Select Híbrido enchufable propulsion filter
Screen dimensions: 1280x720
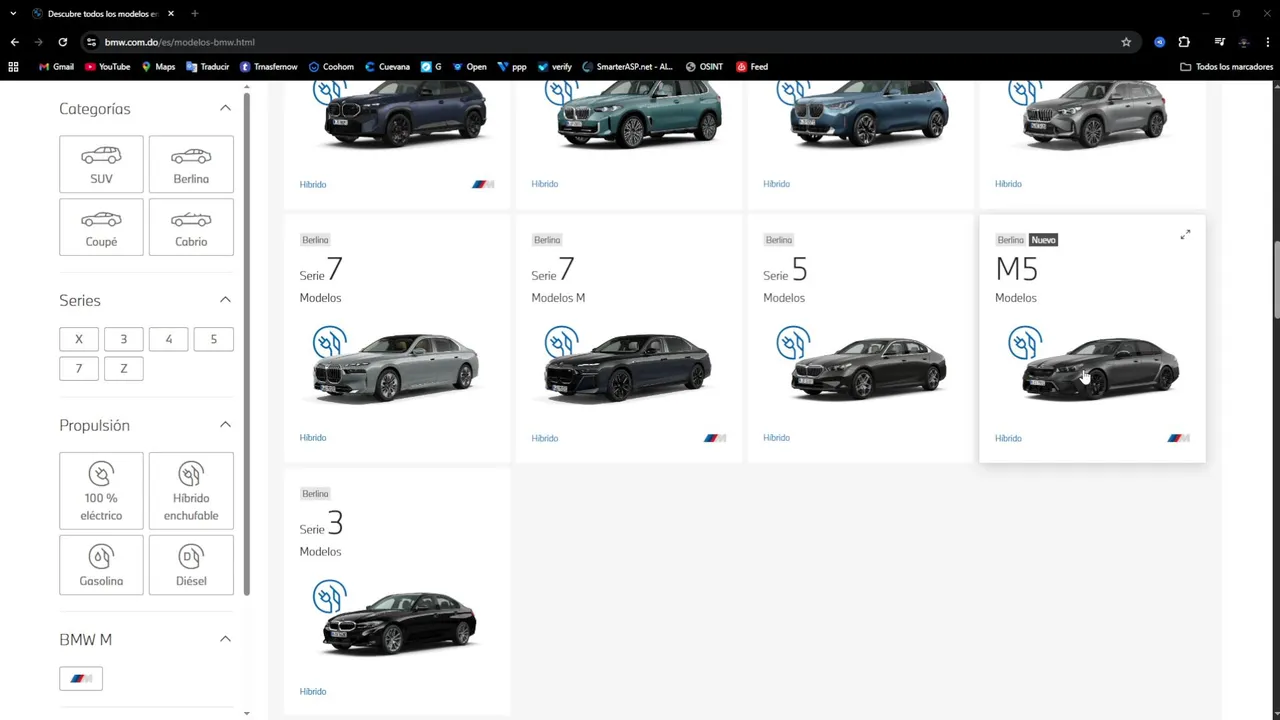(x=191, y=490)
